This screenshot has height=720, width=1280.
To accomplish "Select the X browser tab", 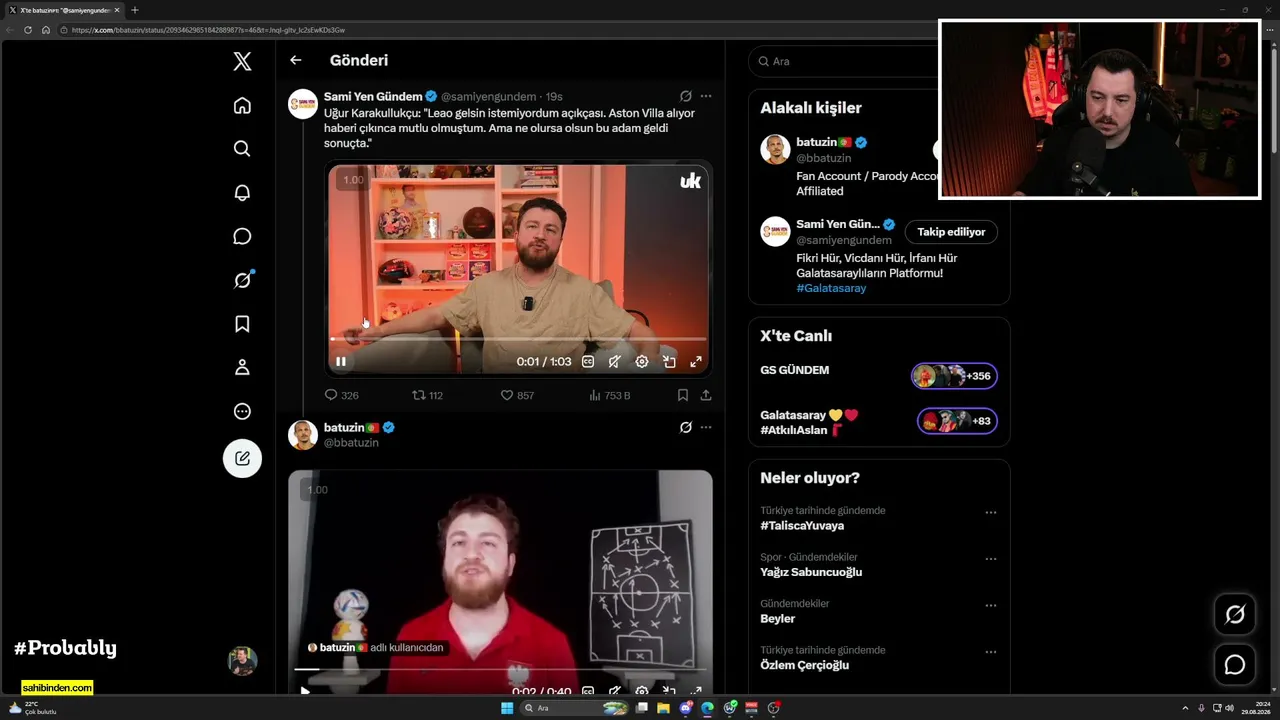I will (x=62, y=10).
